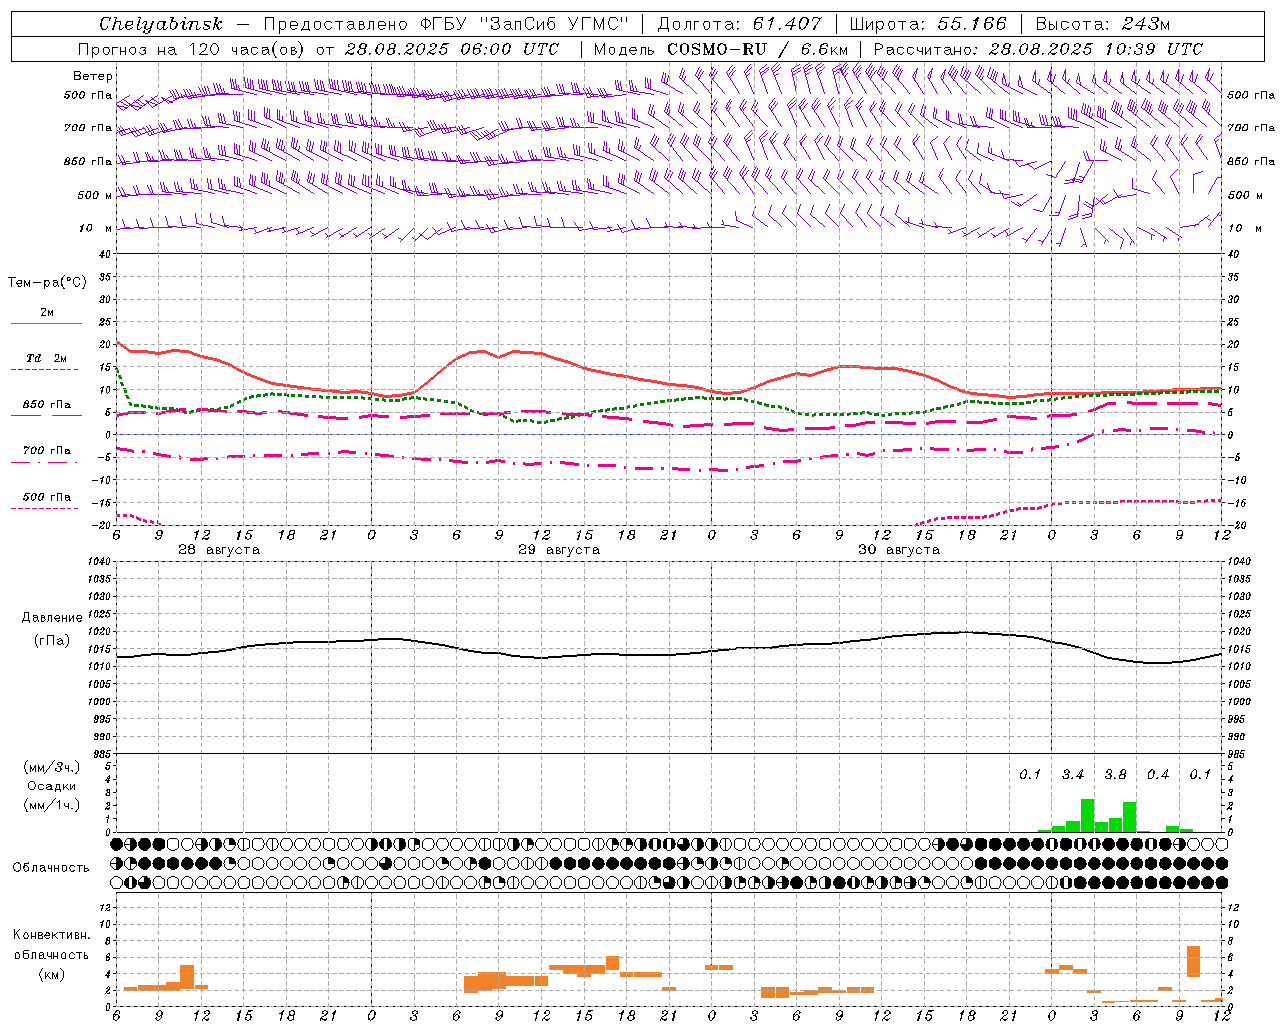Click the 'Ветер' wind panel label
Screen dimensions: 1280x1024
(x=93, y=76)
